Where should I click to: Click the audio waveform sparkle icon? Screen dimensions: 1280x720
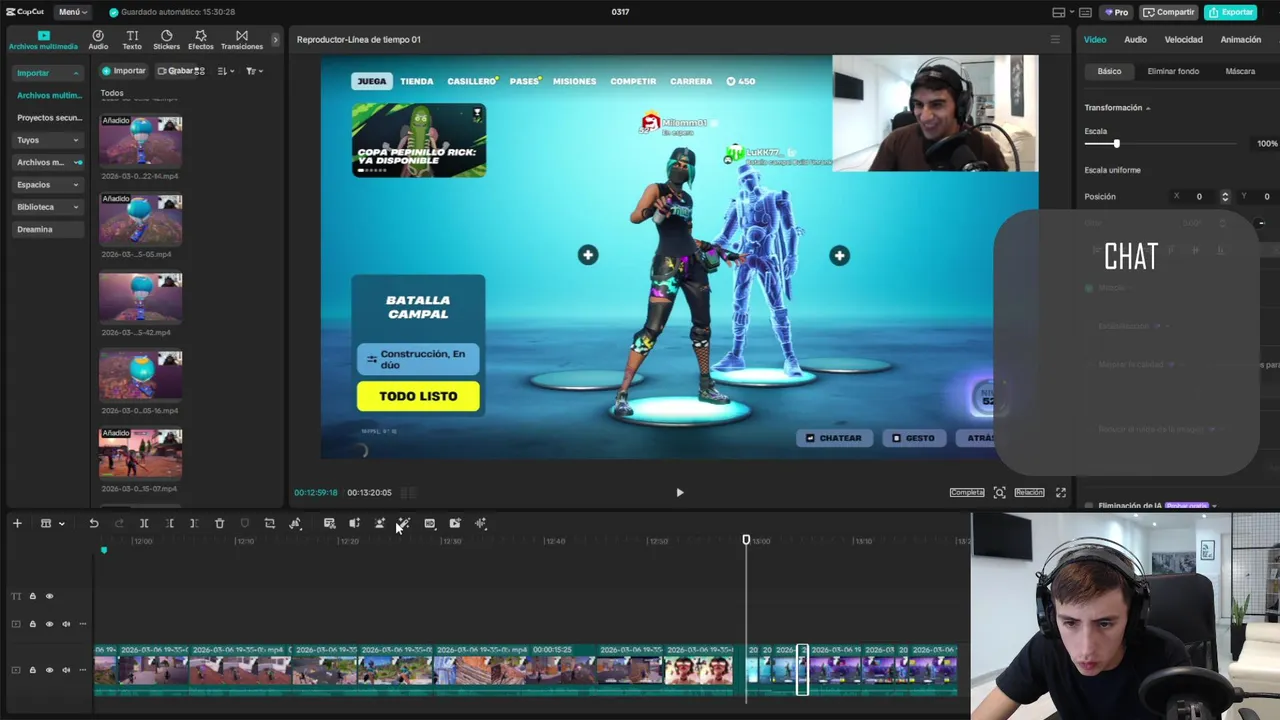point(481,523)
